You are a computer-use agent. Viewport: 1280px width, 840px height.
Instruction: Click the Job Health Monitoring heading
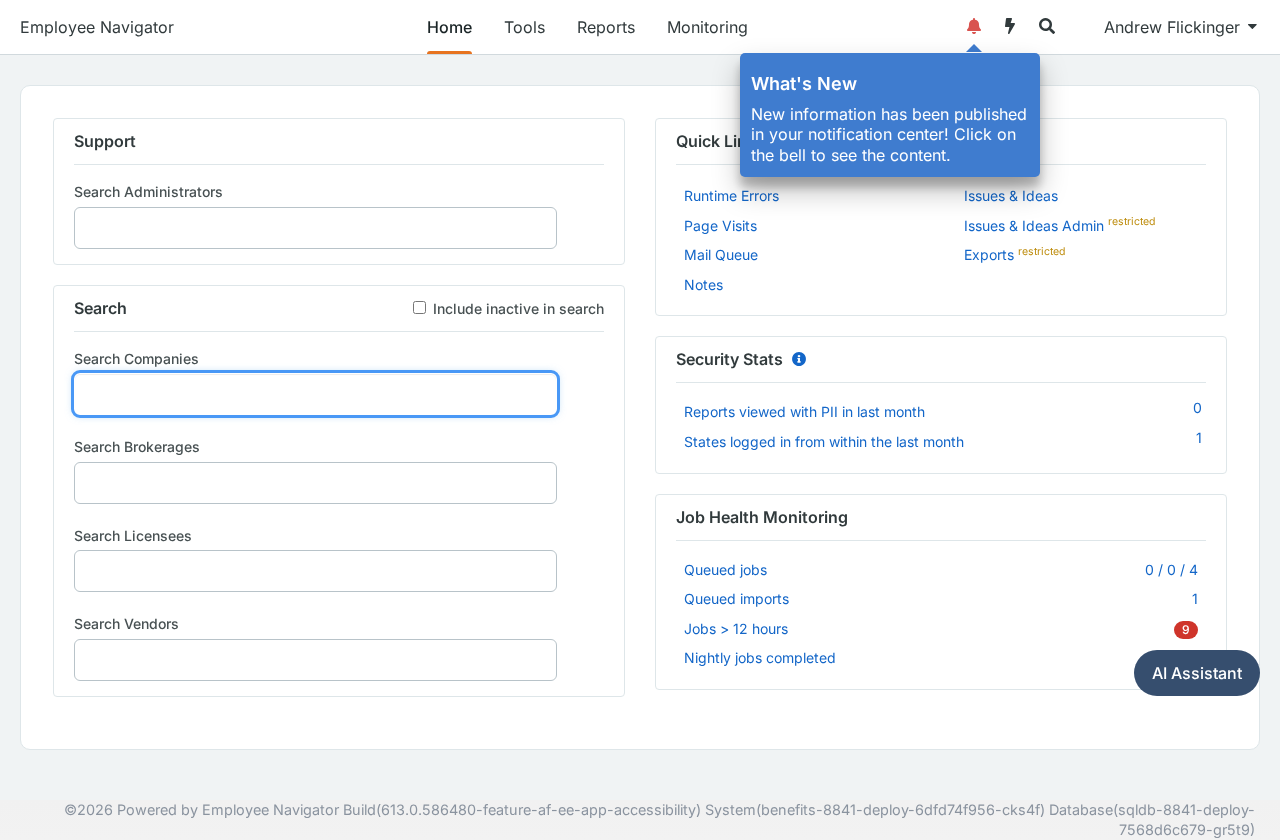pyautogui.click(x=762, y=517)
